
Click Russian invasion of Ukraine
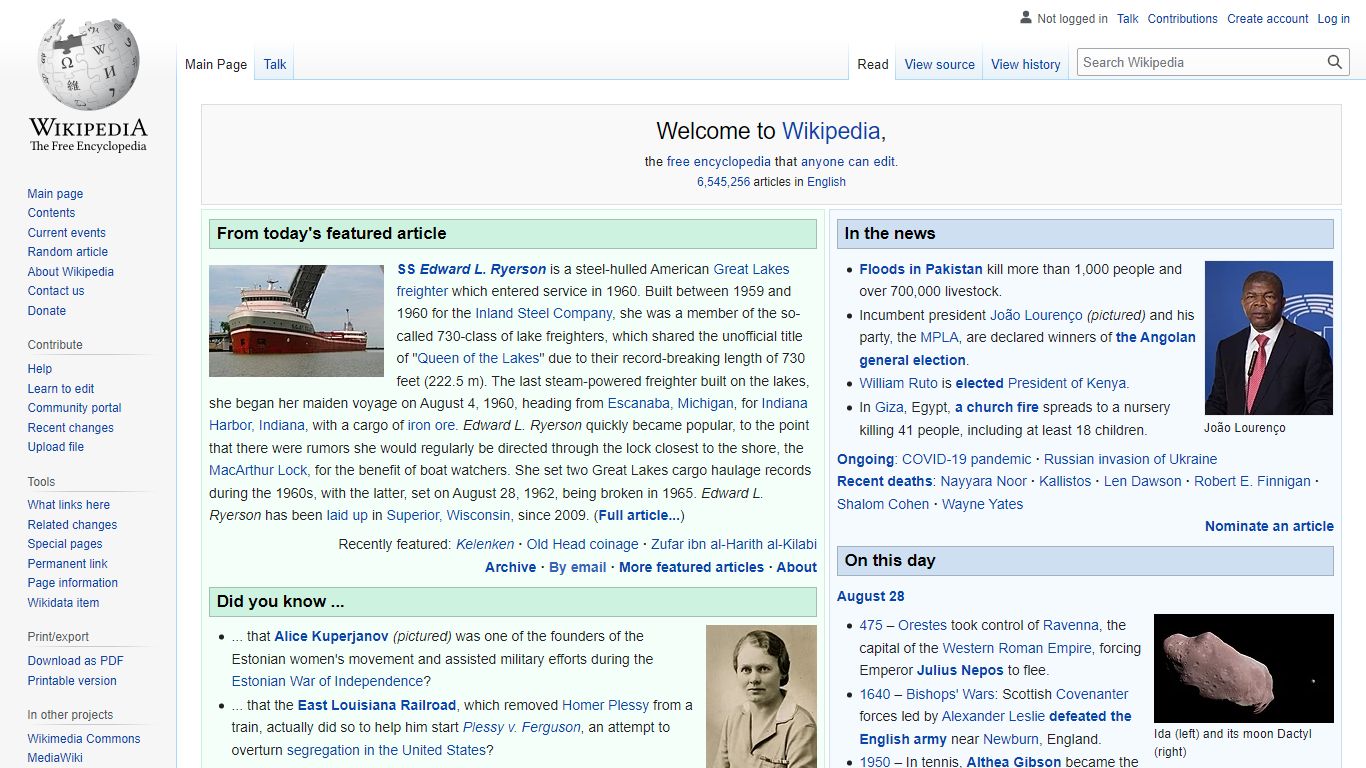1131,459
